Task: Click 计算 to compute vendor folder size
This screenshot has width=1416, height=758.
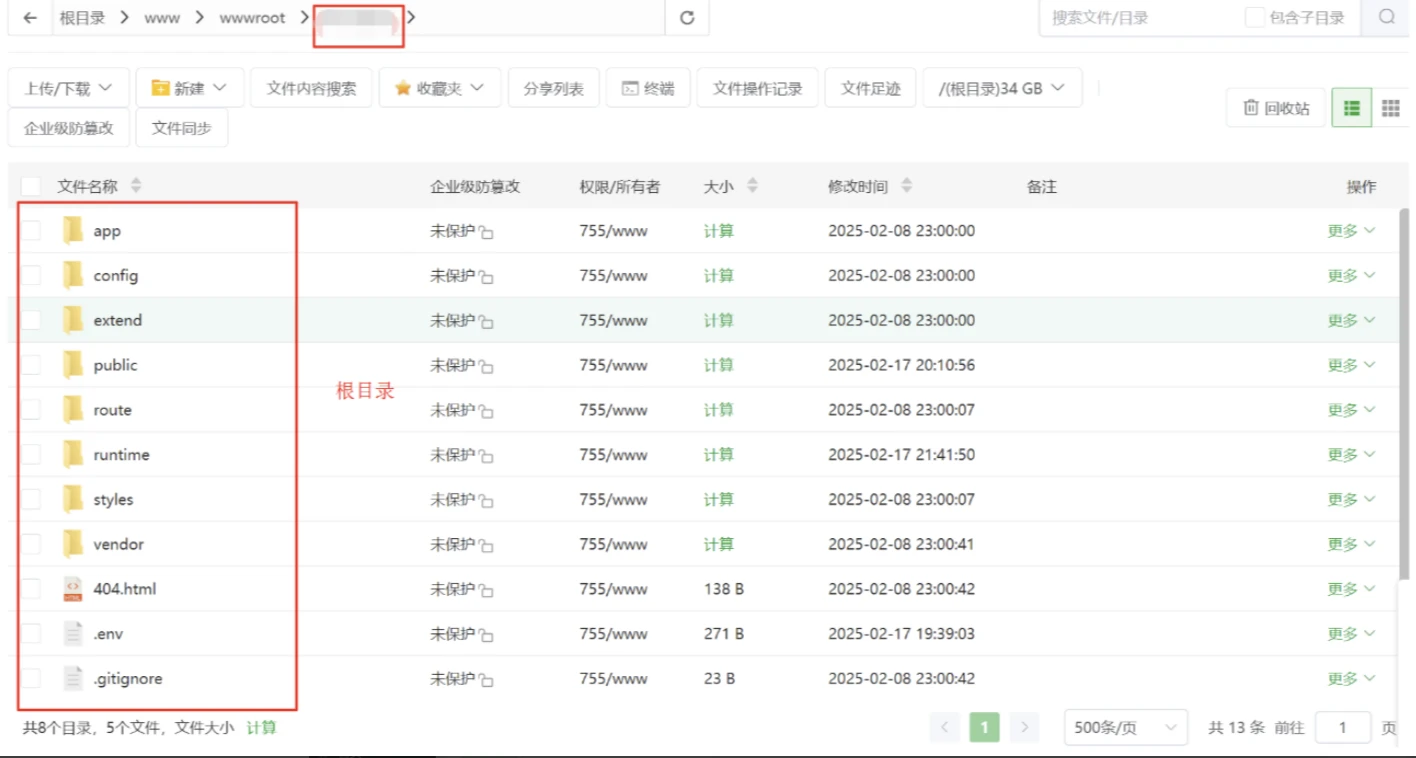Action: click(x=718, y=544)
